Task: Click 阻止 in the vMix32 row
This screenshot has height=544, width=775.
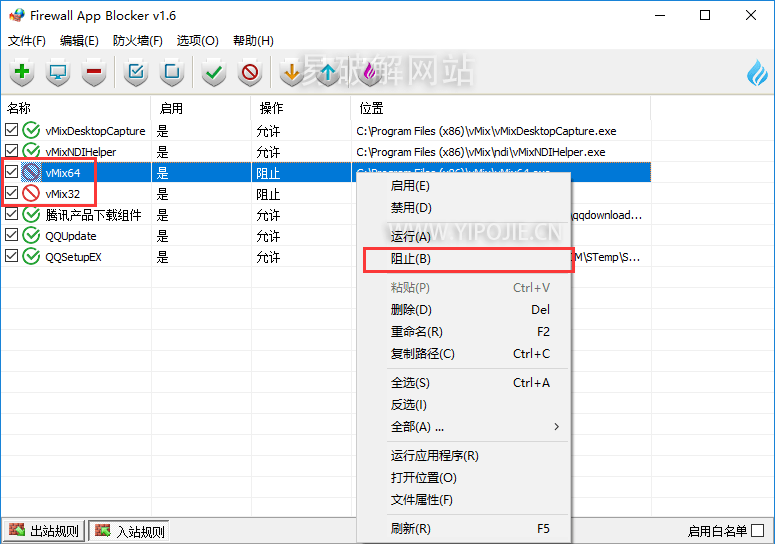Action: click(268, 194)
